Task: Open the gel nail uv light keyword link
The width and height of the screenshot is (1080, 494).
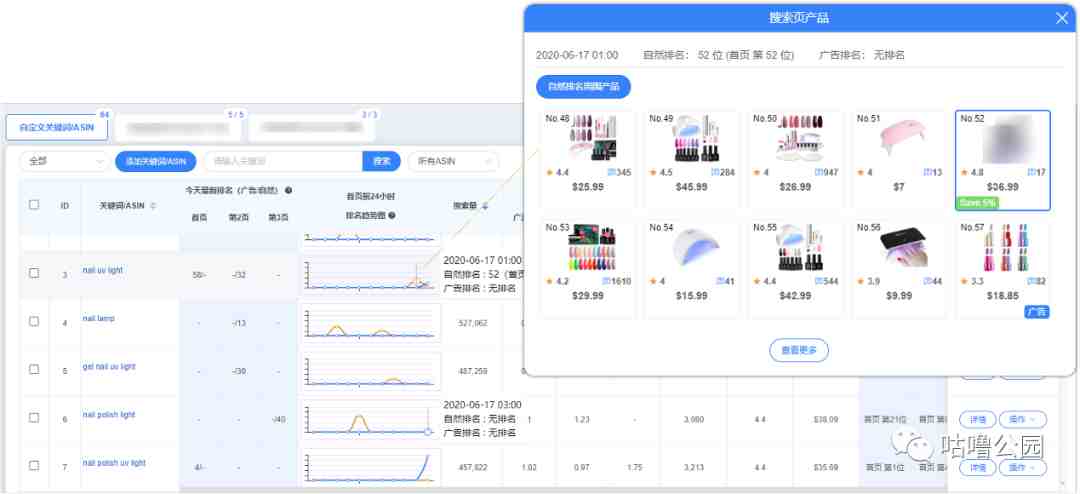Action: [109, 367]
